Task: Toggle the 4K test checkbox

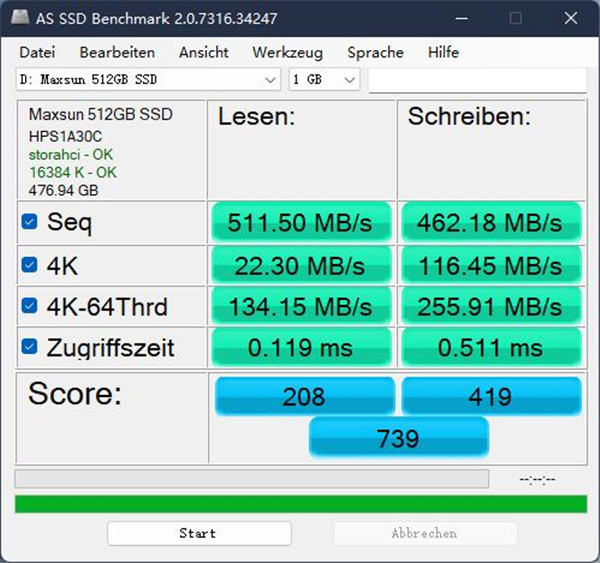Action: coord(30,266)
